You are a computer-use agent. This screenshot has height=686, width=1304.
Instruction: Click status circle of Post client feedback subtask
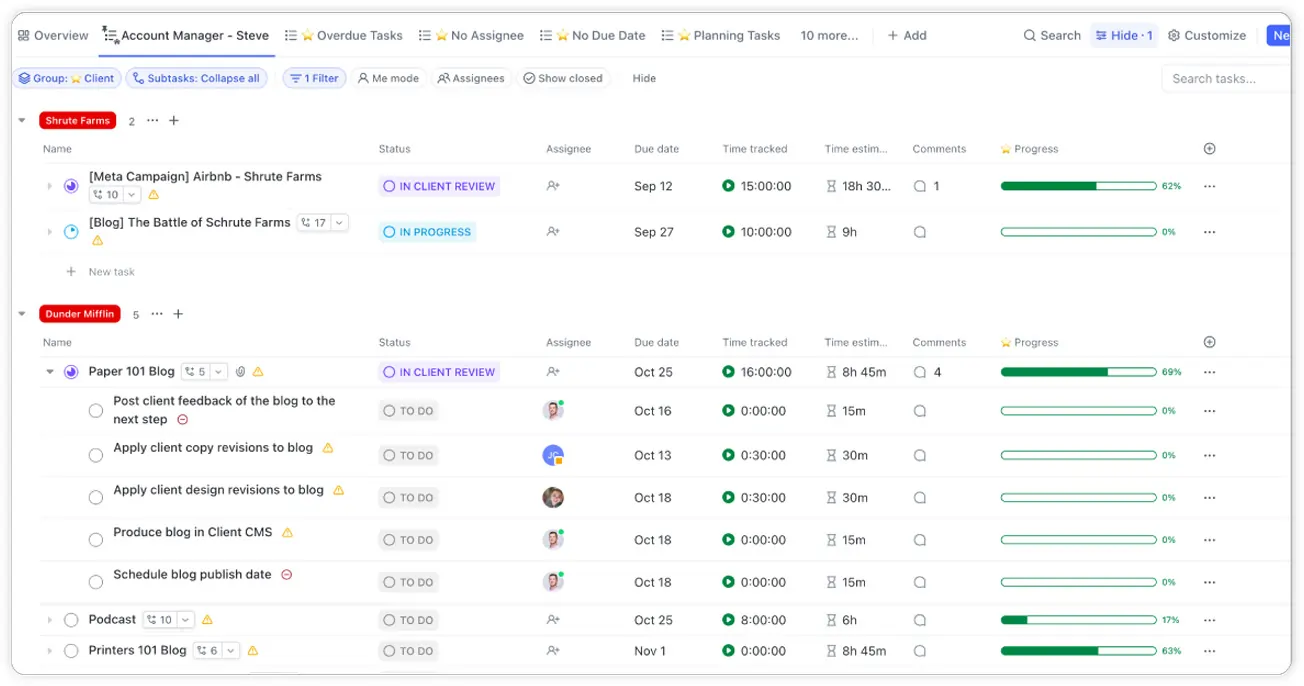click(96, 410)
